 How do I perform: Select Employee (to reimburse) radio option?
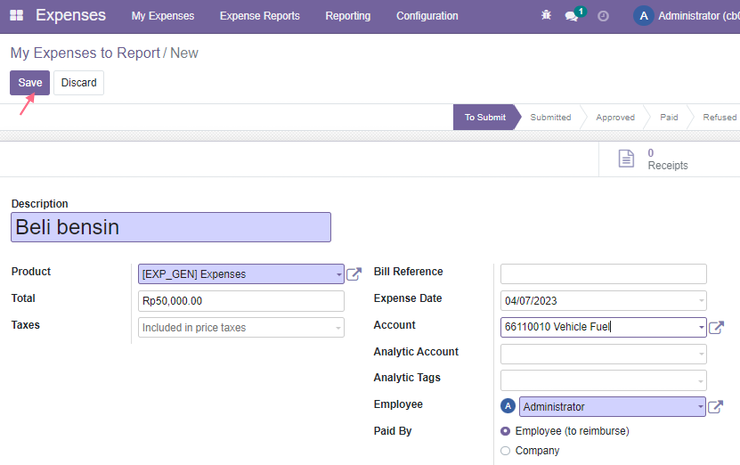pos(505,431)
